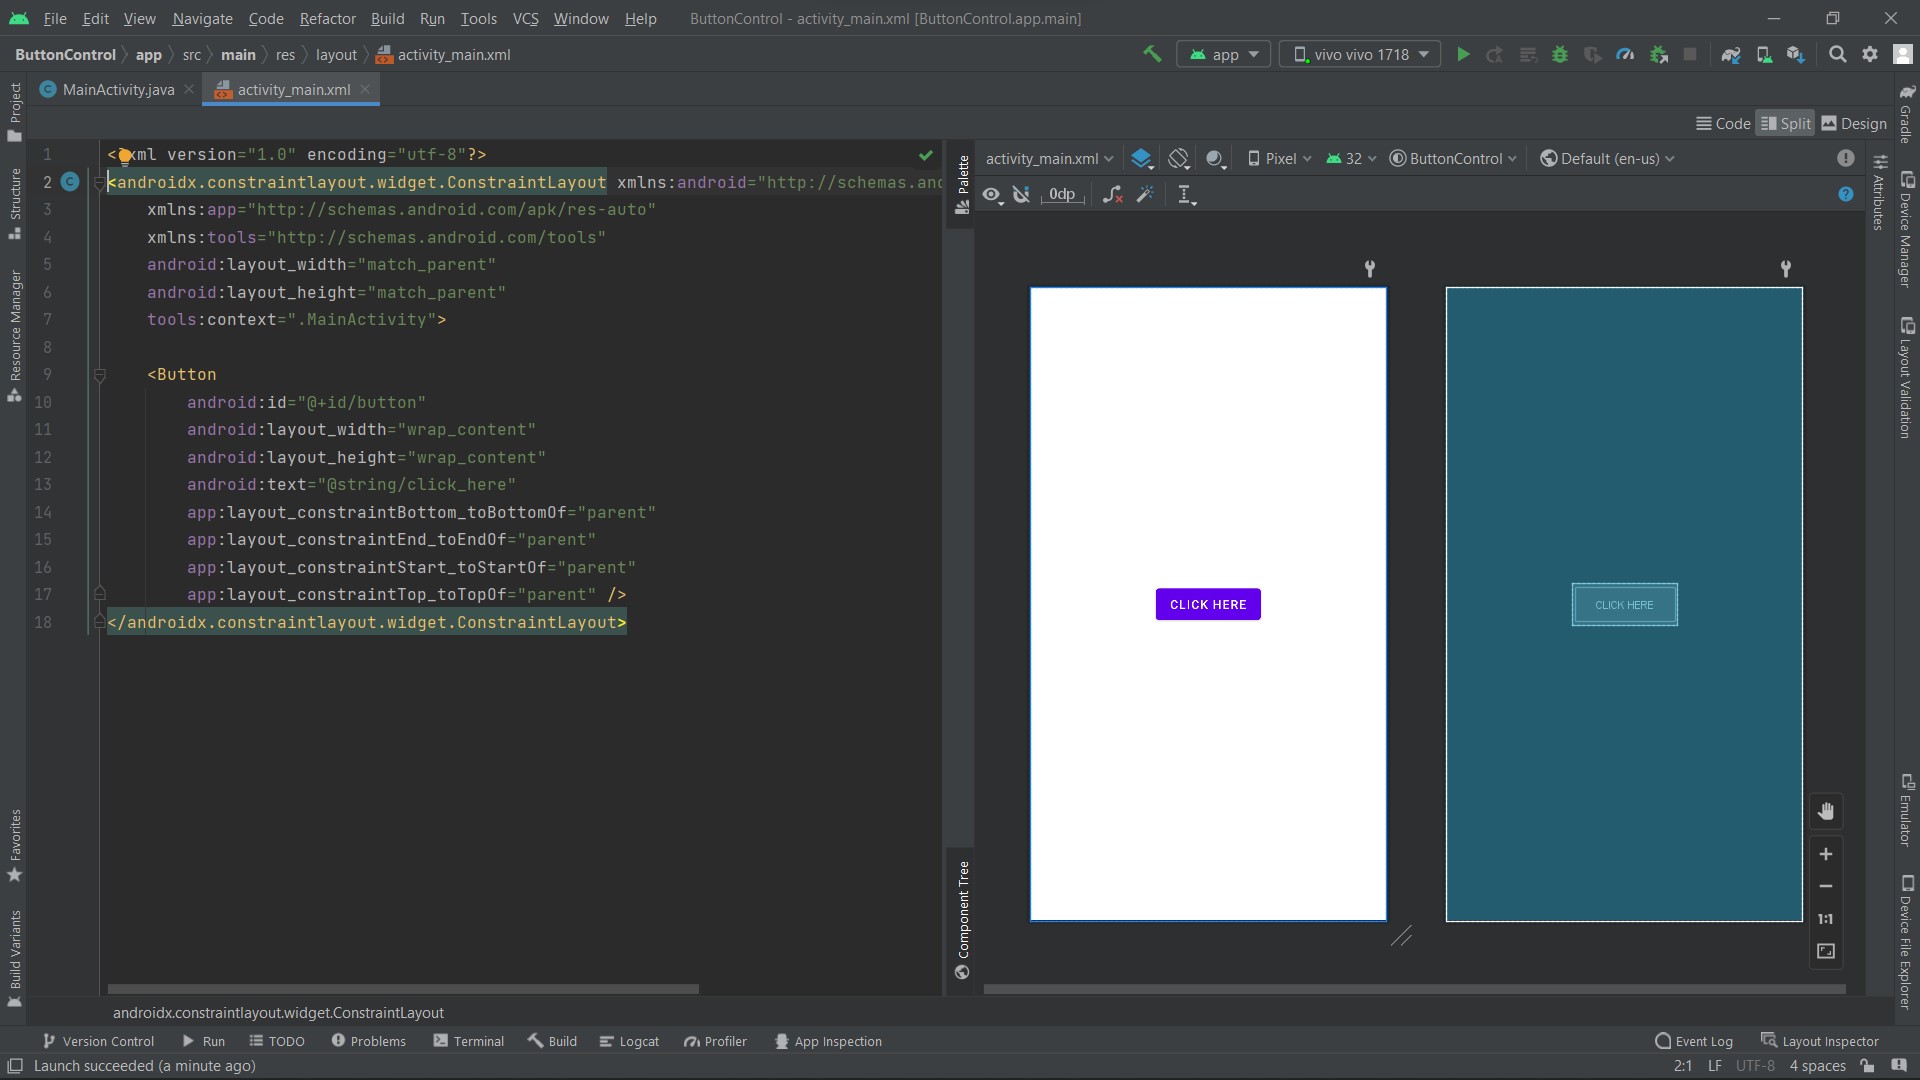Click the zoom in plus control
The width and height of the screenshot is (1920, 1080).
click(x=1825, y=854)
